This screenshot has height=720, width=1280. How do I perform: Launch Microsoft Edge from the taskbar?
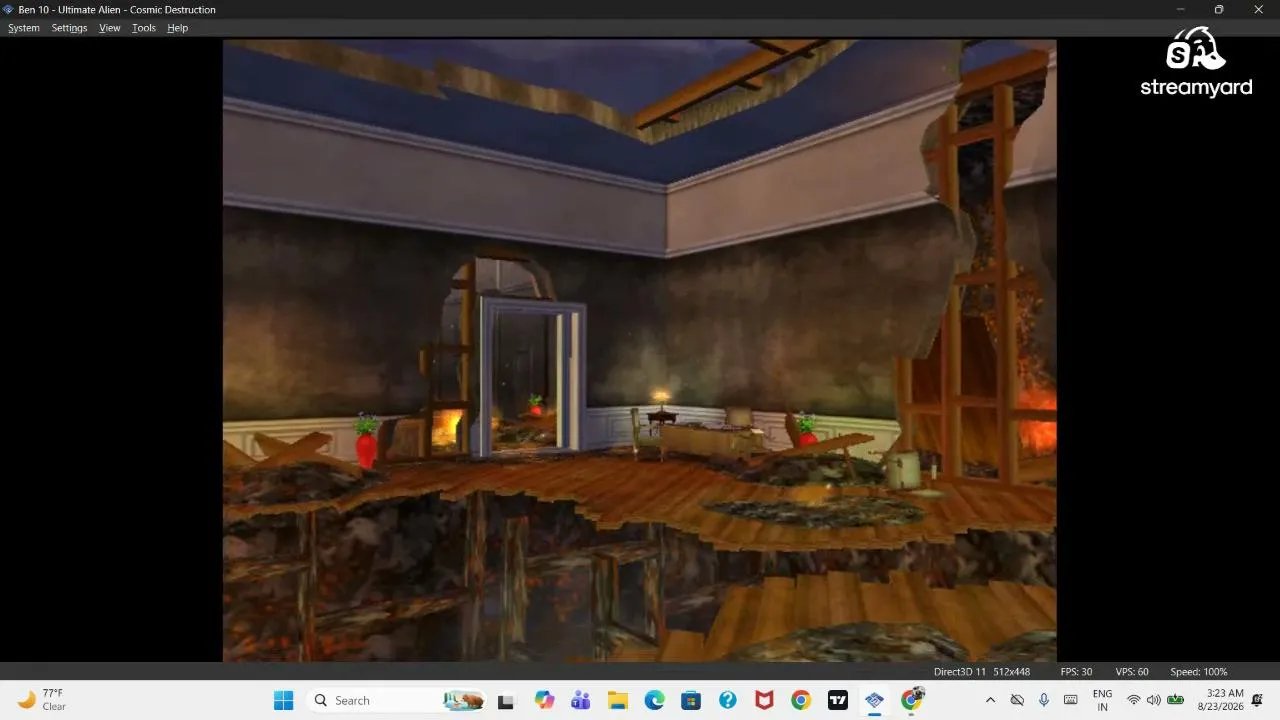tap(654, 700)
